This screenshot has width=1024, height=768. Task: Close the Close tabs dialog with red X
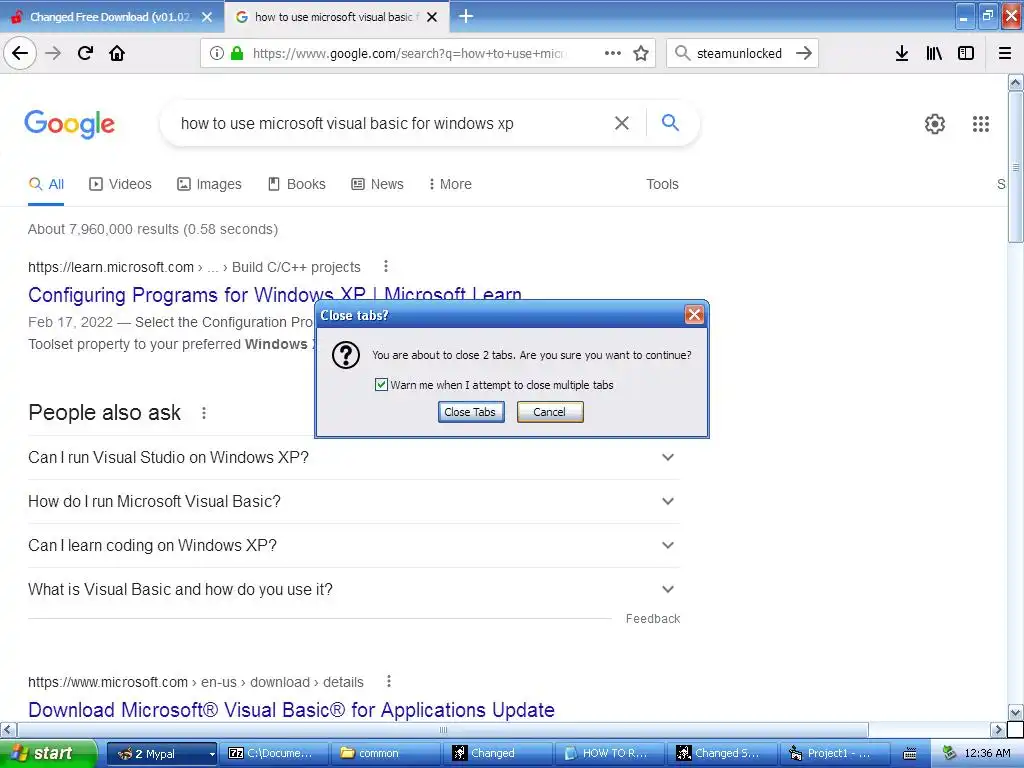pos(694,315)
